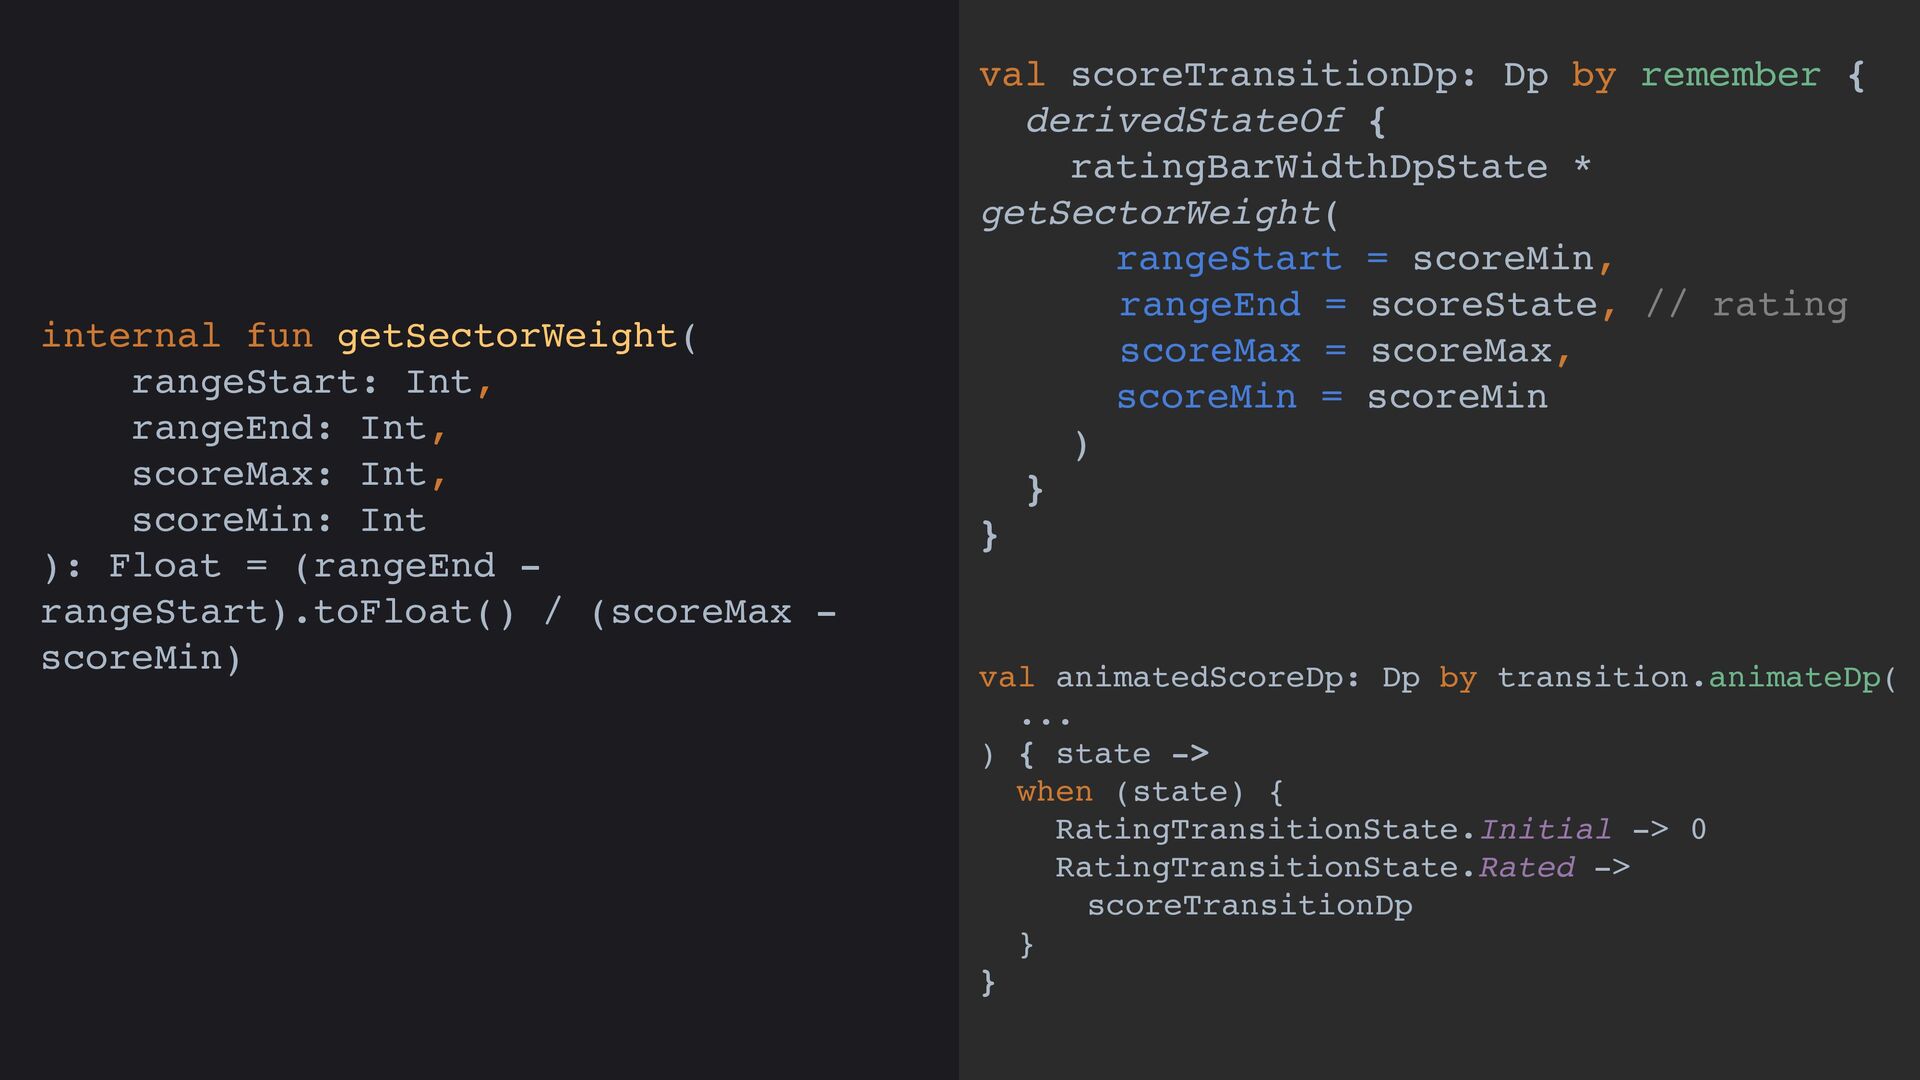Screen dimensions: 1920x1080
Task: Click the purple 'Initial' enum value
Action: pos(1545,830)
